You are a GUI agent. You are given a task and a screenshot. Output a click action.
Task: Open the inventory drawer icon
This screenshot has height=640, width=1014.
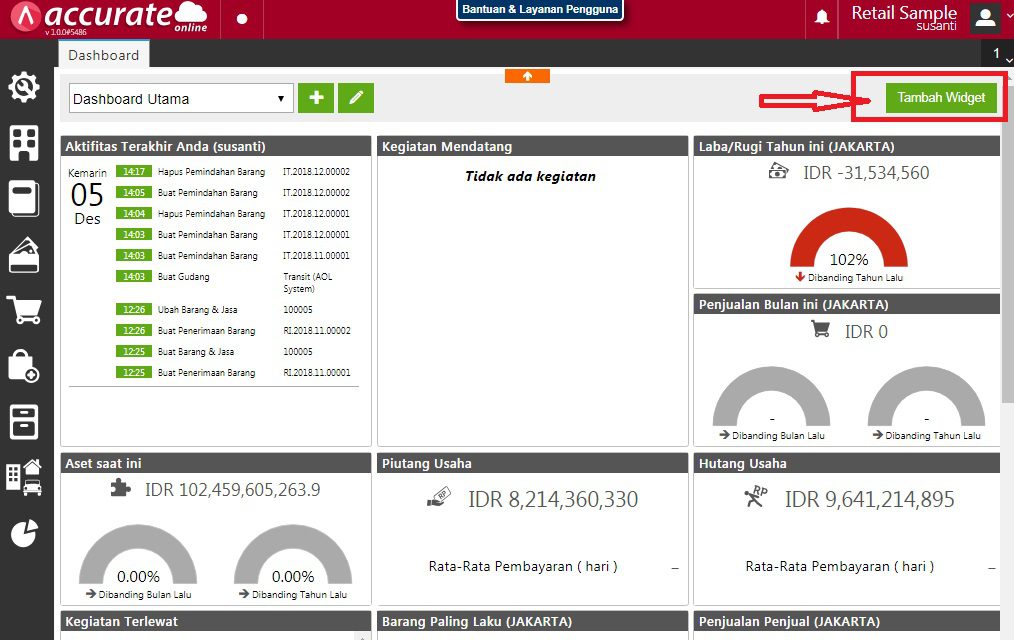click(23, 423)
